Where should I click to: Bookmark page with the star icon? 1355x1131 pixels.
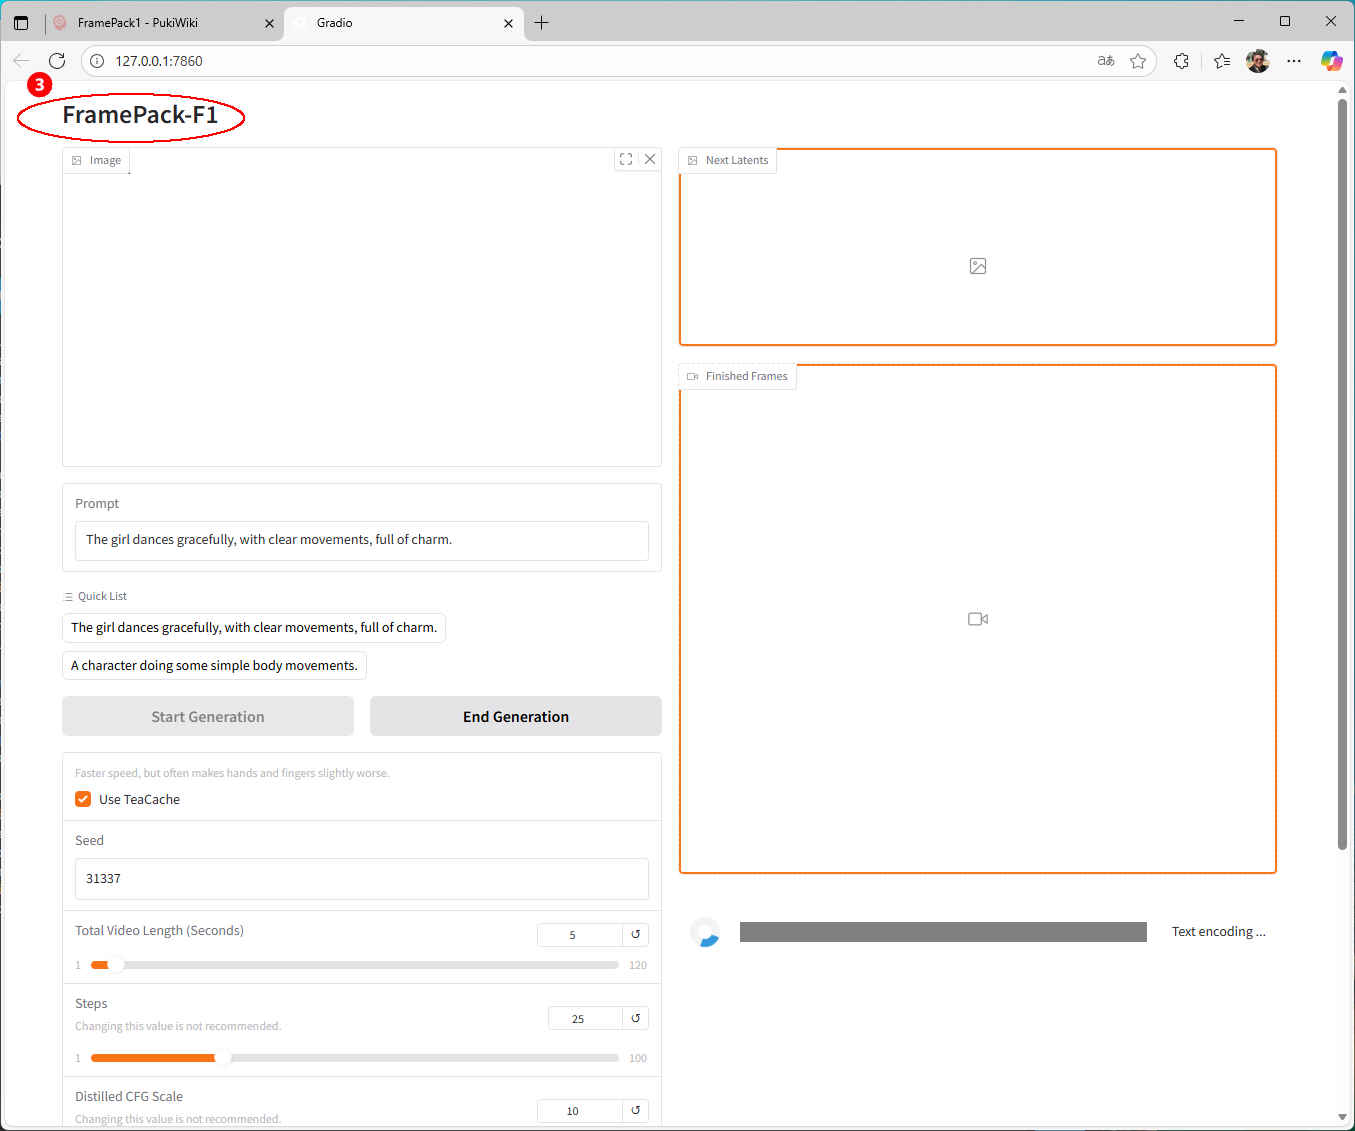pyautogui.click(x=1138, y=61)
